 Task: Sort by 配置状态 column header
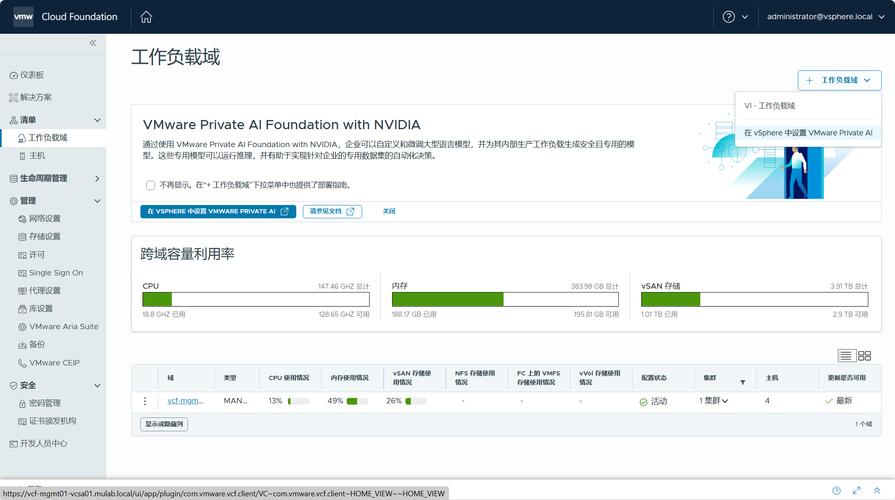click(x=654, y=378)
